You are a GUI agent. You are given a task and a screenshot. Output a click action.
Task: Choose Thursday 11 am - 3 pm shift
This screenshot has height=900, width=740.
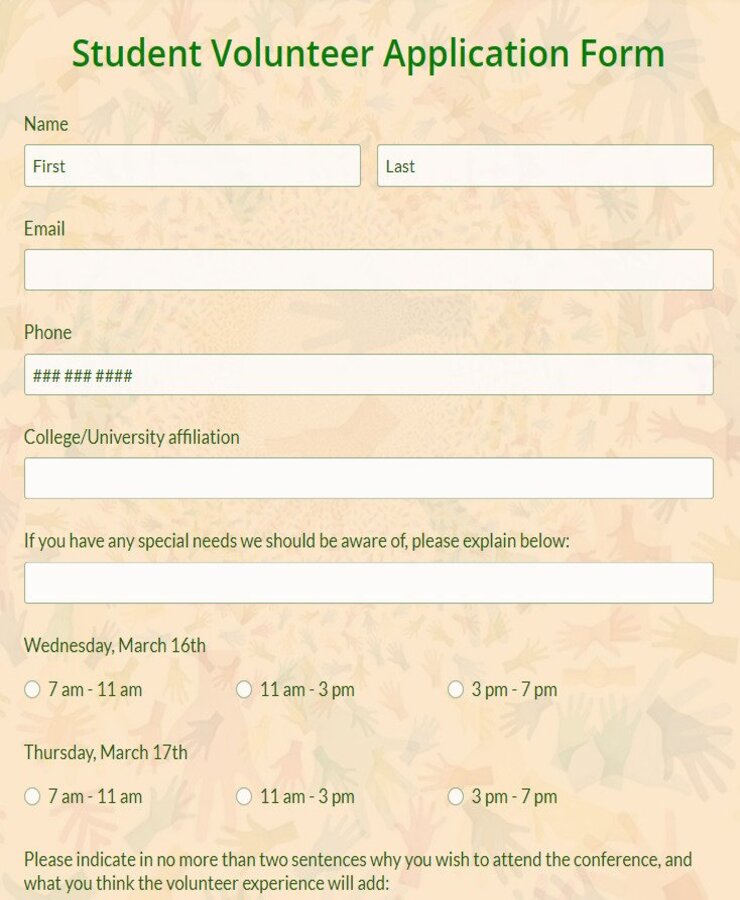[244, 797]
